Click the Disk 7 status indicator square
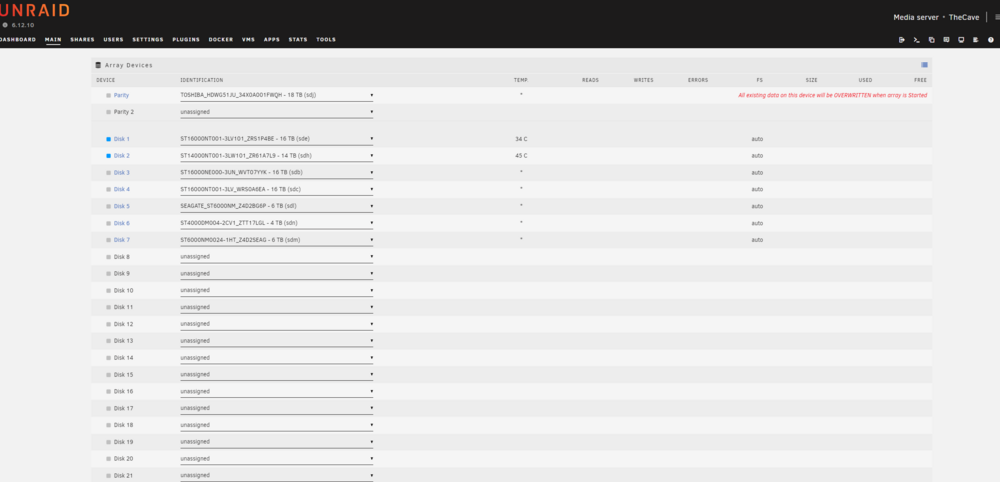Image resolution: width=1000 pixels, height=482 pixels. click(x=108, y=240)
